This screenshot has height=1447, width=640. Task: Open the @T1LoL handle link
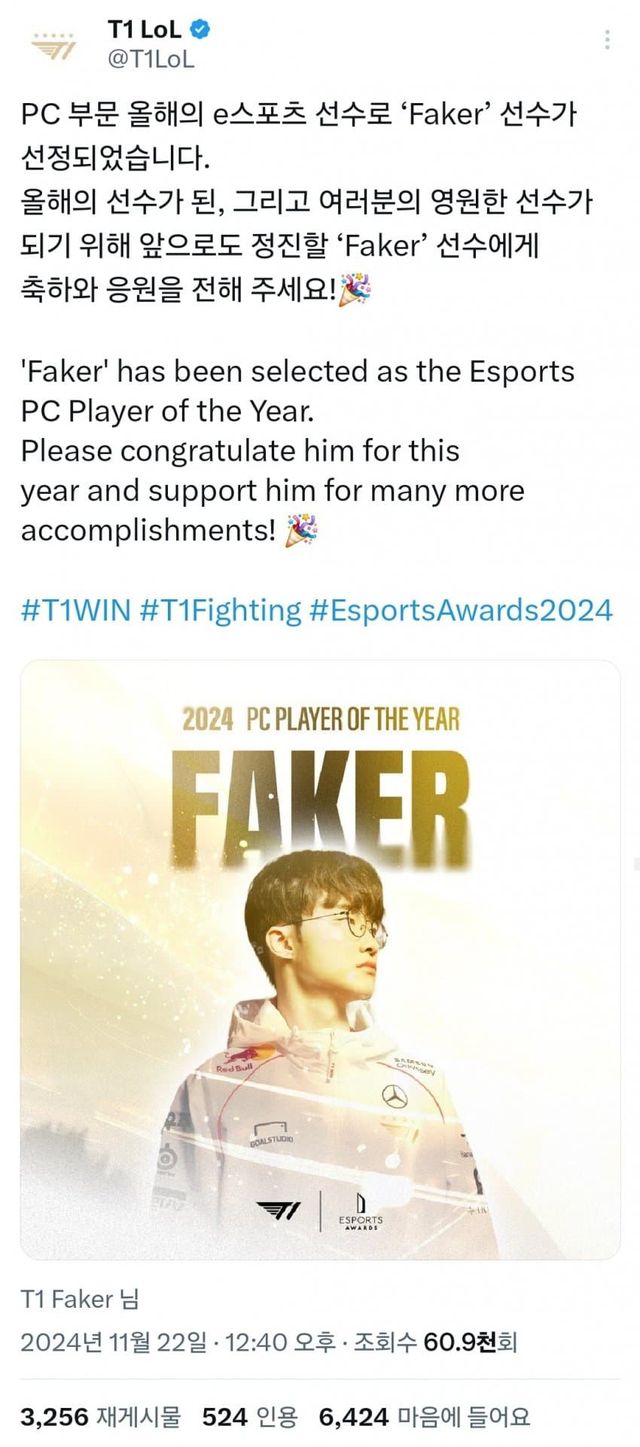(151, 59)
